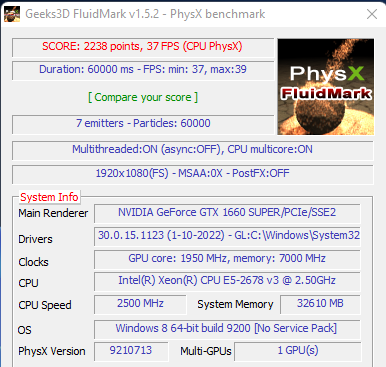Click the OS label
The image size is (386, 367).
(24, 330)
